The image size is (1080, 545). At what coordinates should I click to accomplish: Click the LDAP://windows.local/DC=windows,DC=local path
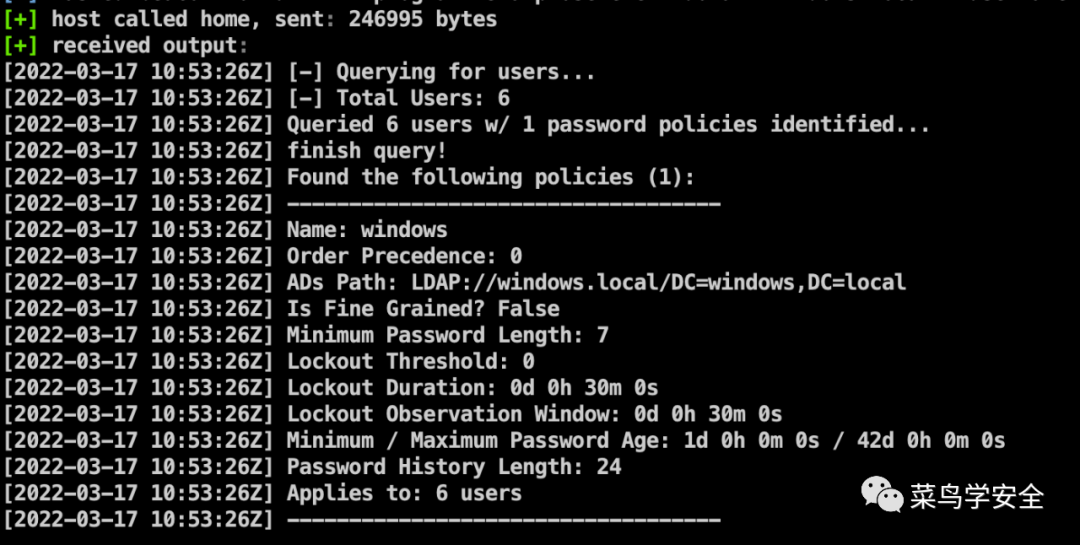pos(658,282)
